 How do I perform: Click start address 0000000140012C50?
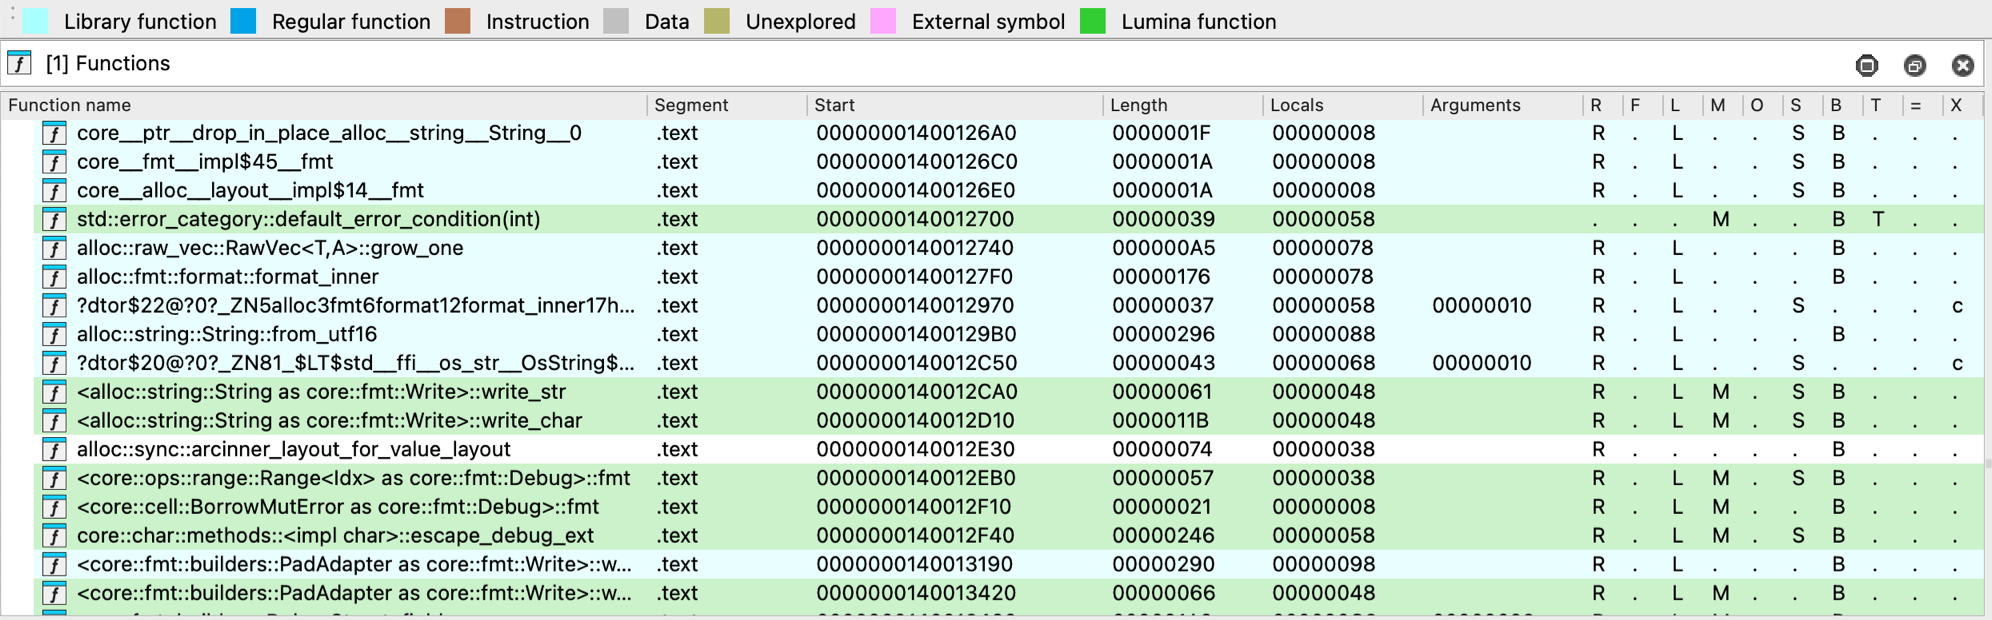tap(916, 363)
